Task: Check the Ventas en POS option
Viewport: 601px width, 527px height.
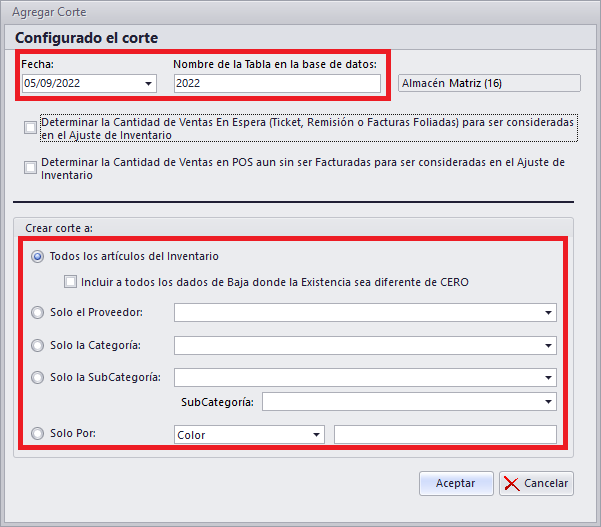Action: (30, 167)
